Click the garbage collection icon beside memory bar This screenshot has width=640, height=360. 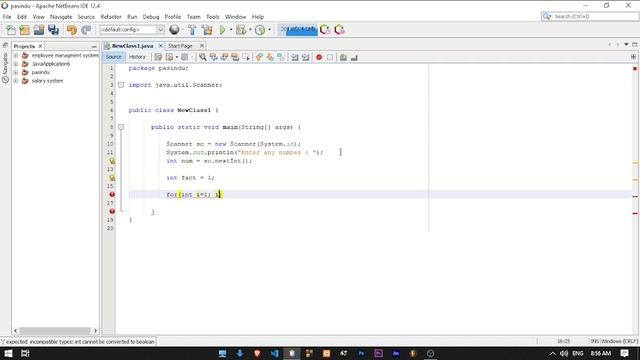click(325, 30)
